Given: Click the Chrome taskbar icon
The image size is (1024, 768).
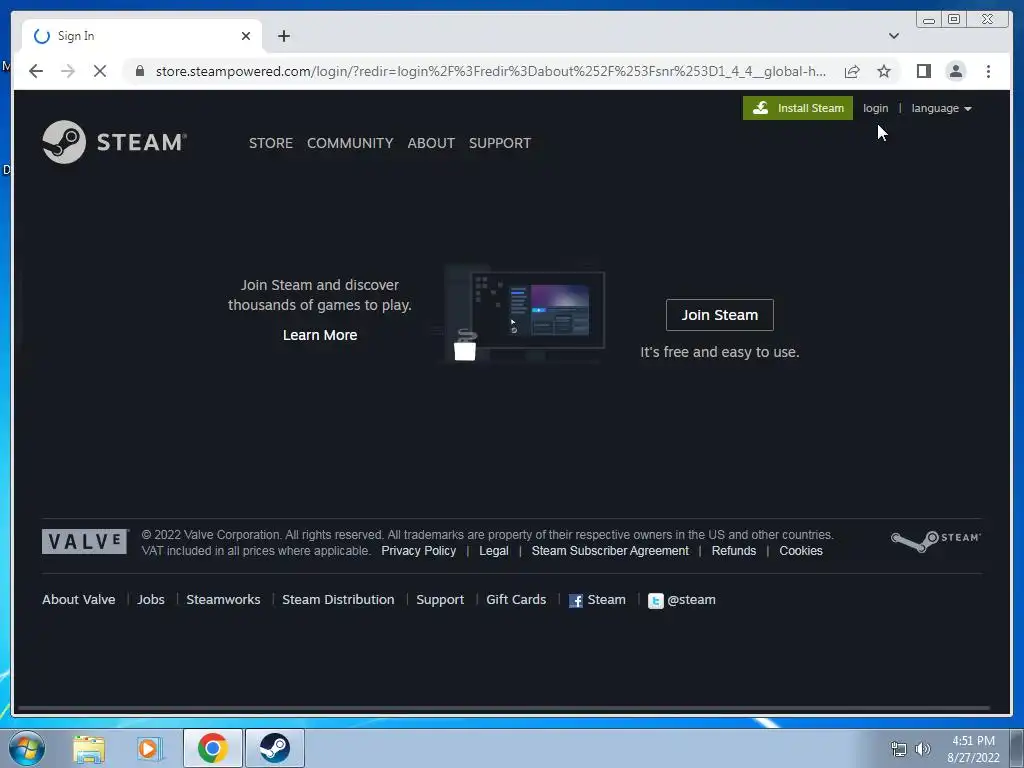Looking at the screenshot, I should [x=212, y=748].
